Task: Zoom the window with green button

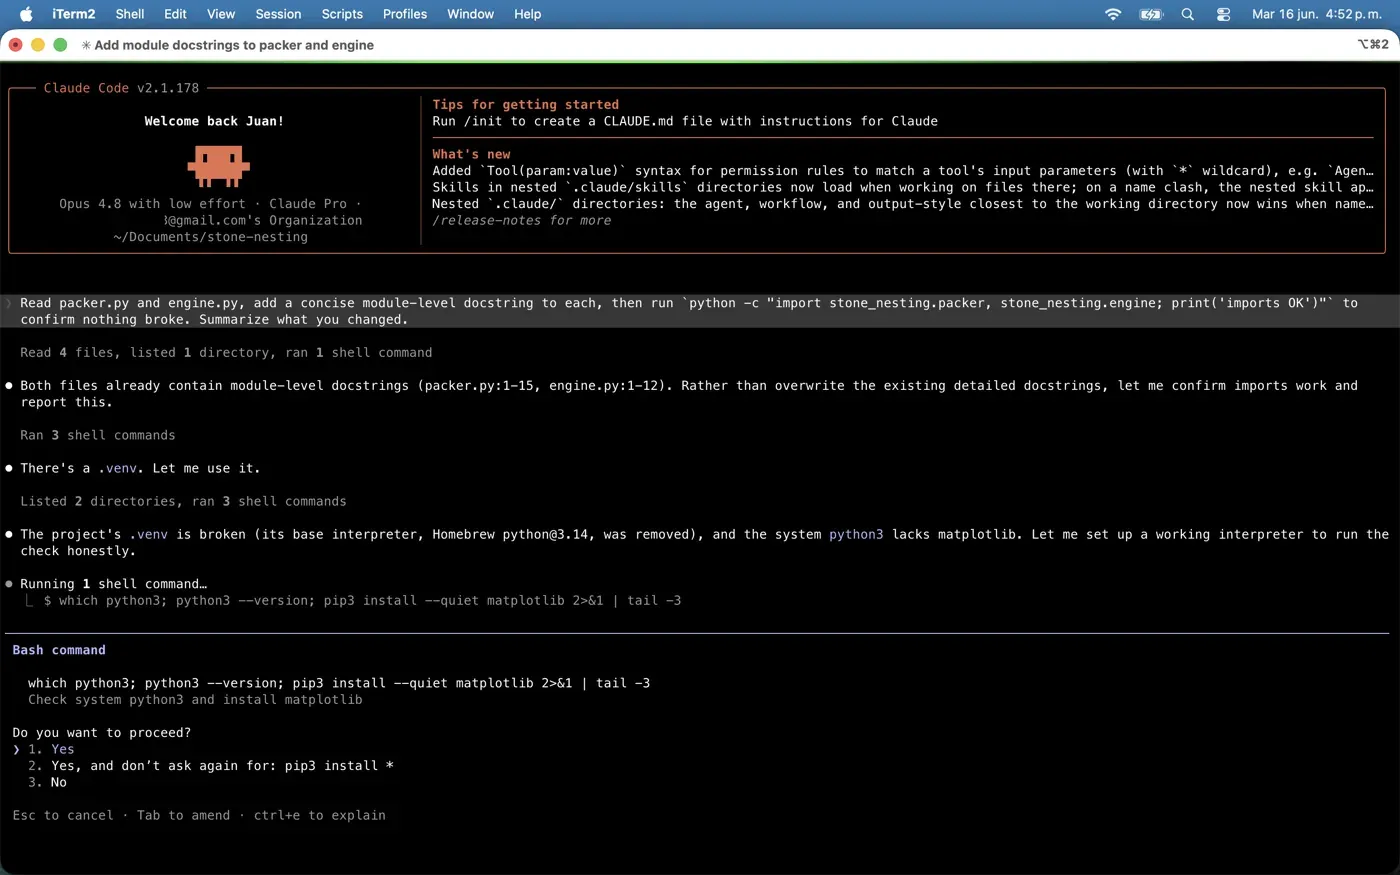Action: (x=60, y=45)
